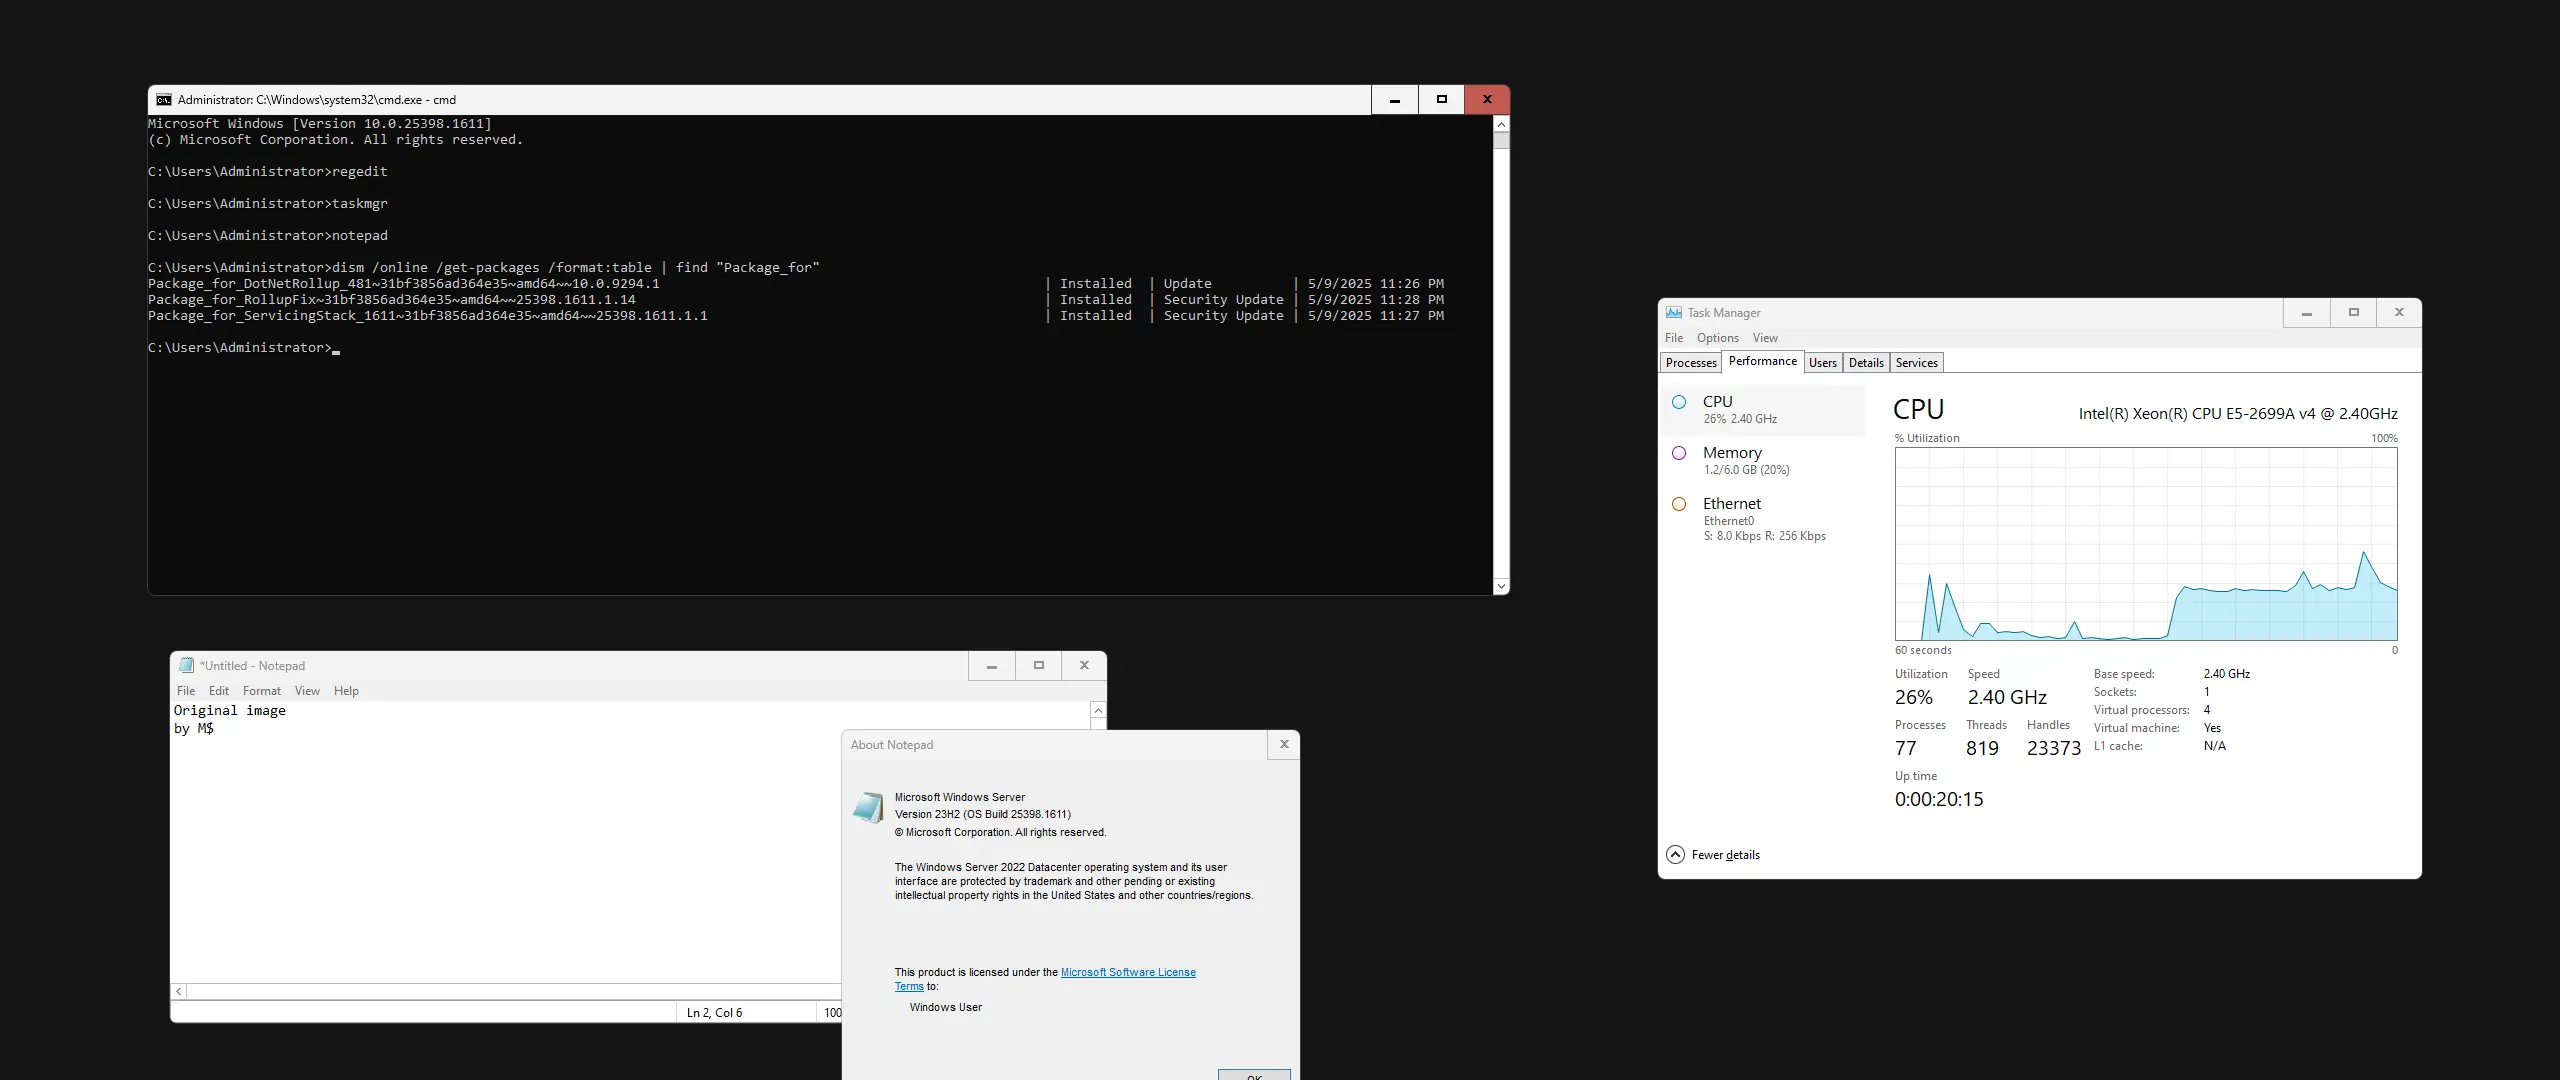Viewport: 2560px width, 1080px height.
Task: Click the Notepad title bar icon
Action: [186, 666]
